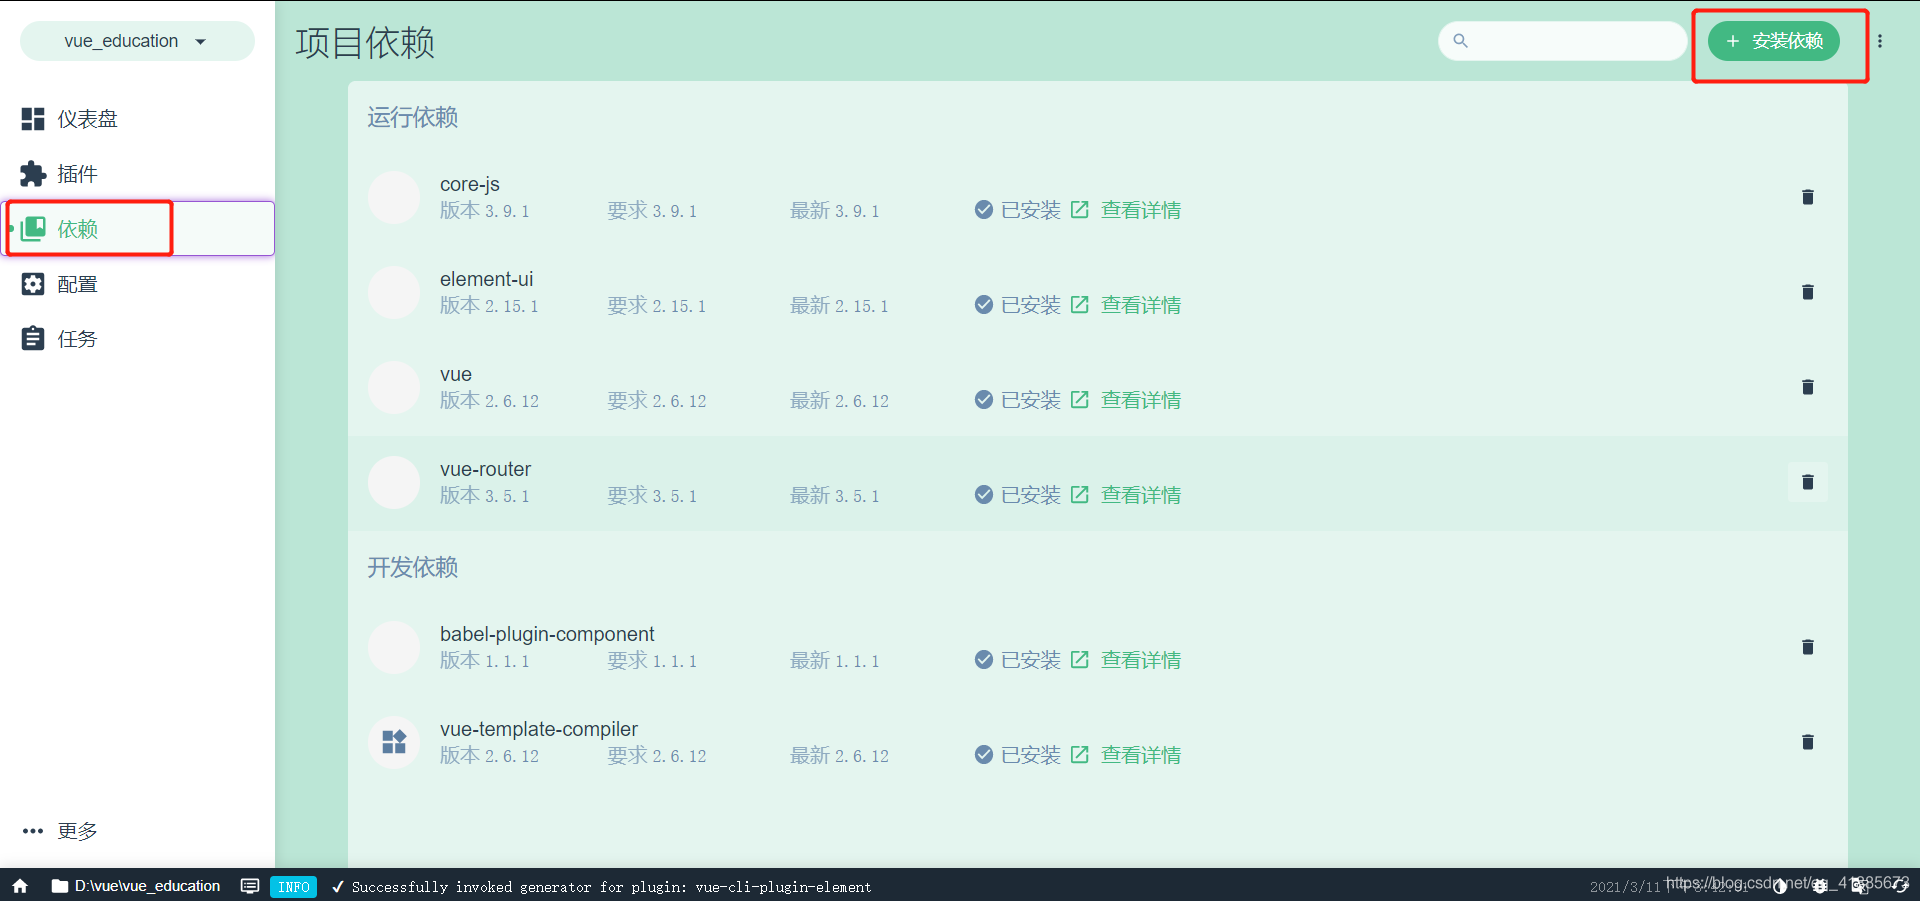Viewport: 1920px width, 902px height.
Task: Click the 已安装 check icon for core-js
Action: click(984, 209)
